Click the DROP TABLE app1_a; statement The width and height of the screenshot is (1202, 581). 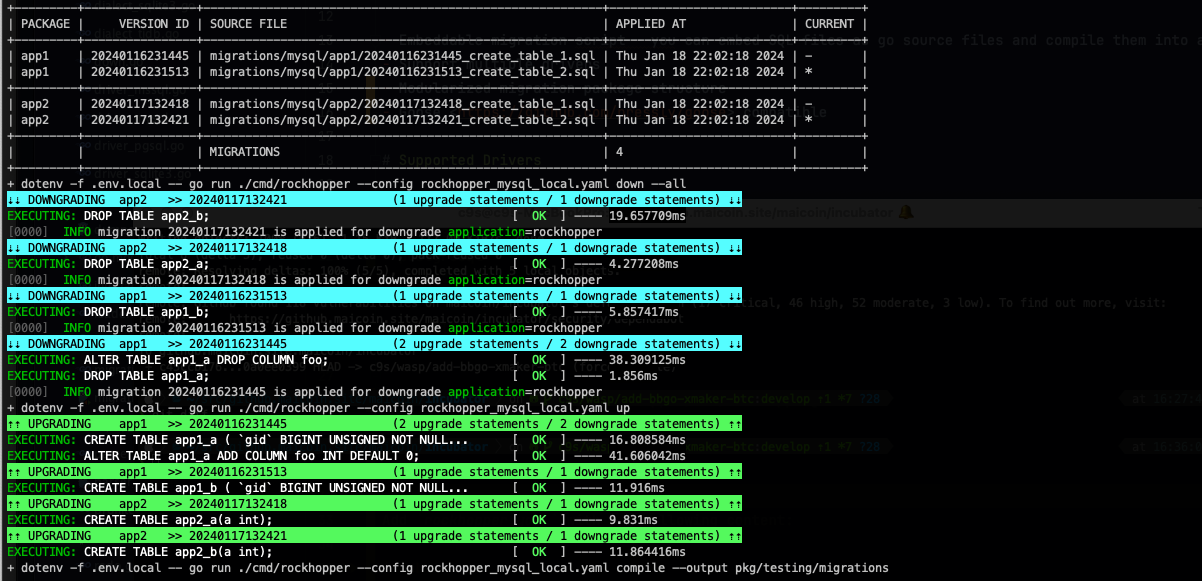pos(148,377)
